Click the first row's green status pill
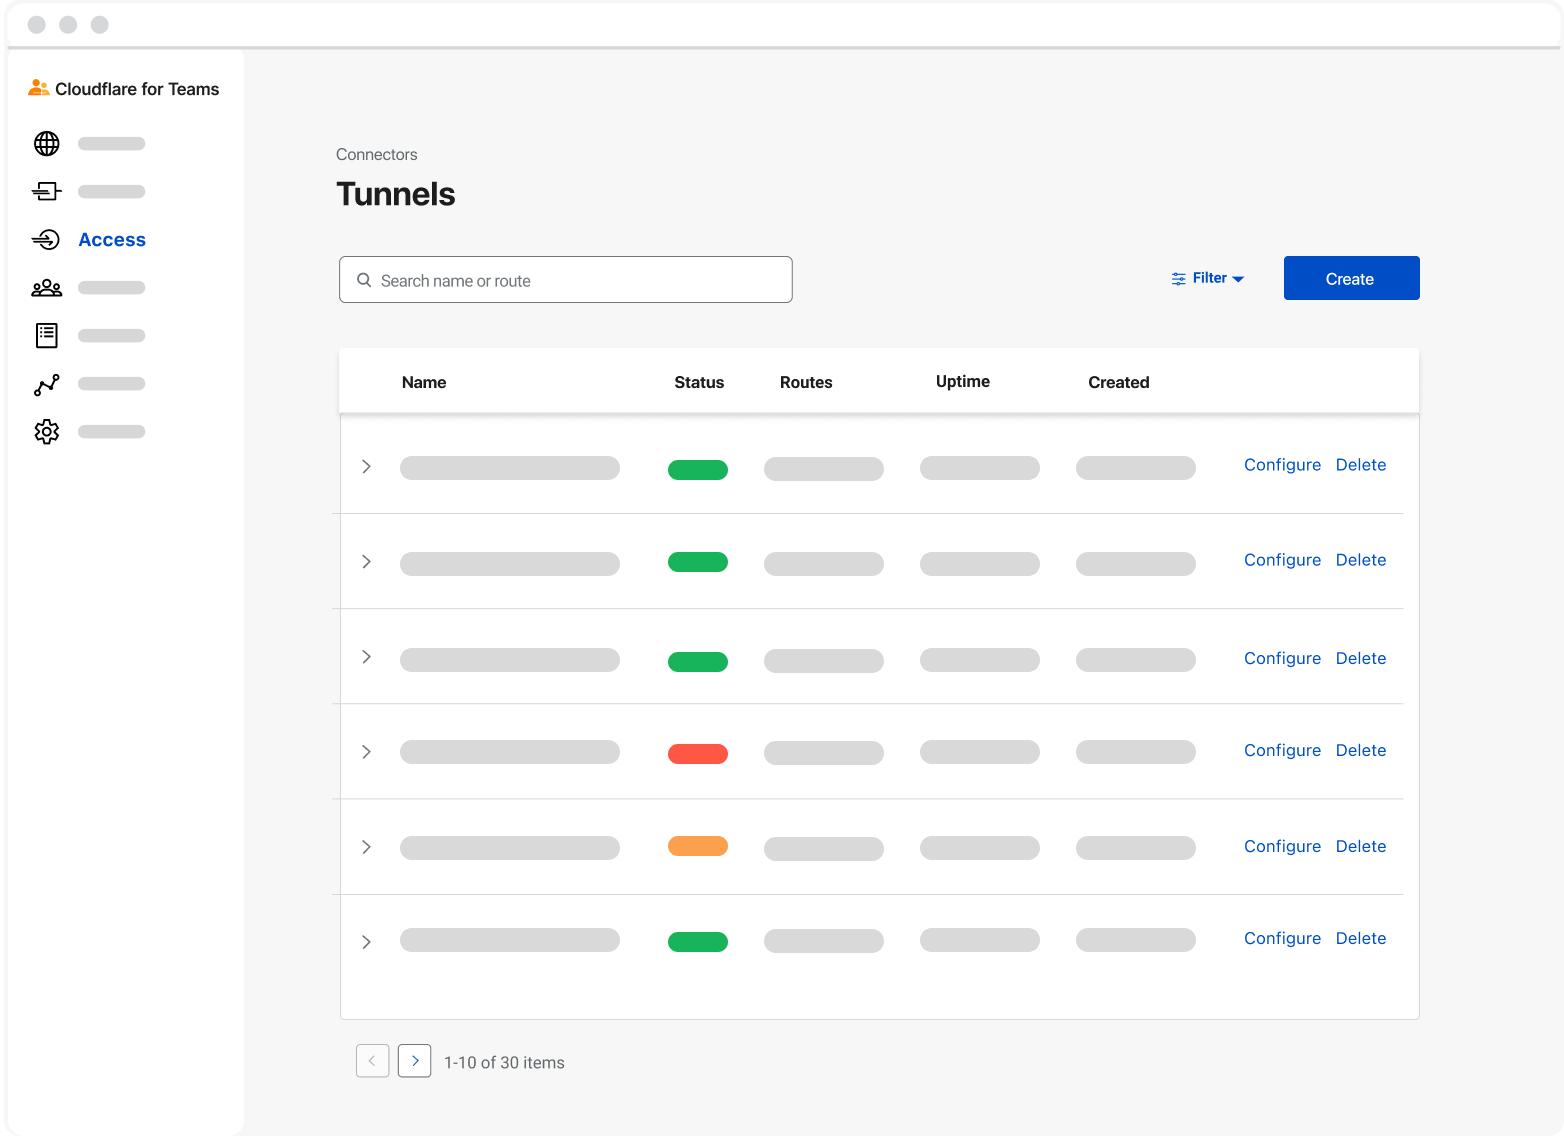The width and height of the screenshot is (1564, 1136). [x=698, y=470]
